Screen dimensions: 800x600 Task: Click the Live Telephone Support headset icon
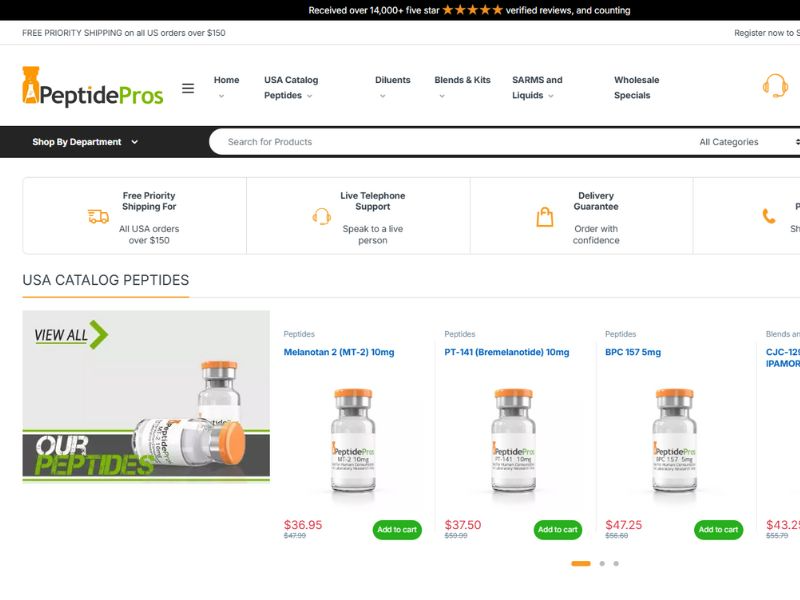point(321,217)
